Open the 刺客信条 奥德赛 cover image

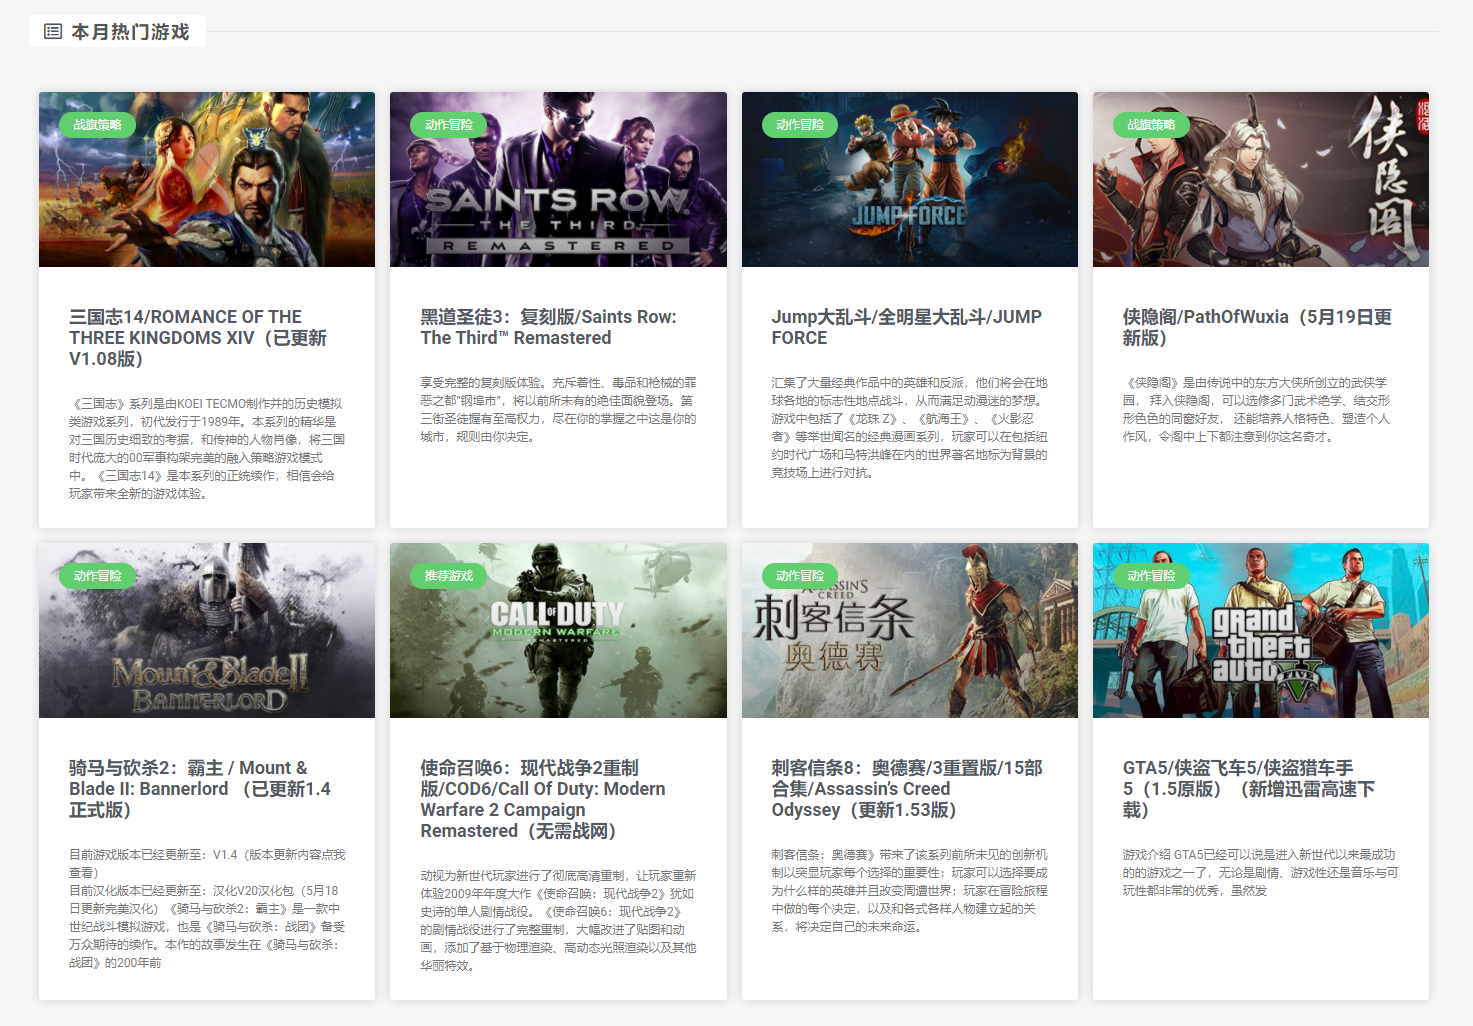click(x=910, y=631)
